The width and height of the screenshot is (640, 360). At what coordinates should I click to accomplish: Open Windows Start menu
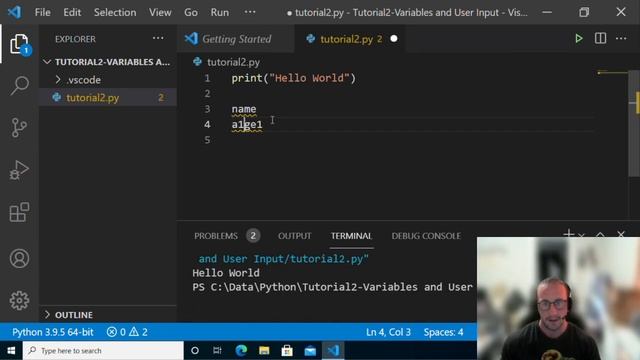tap(11, 351)
